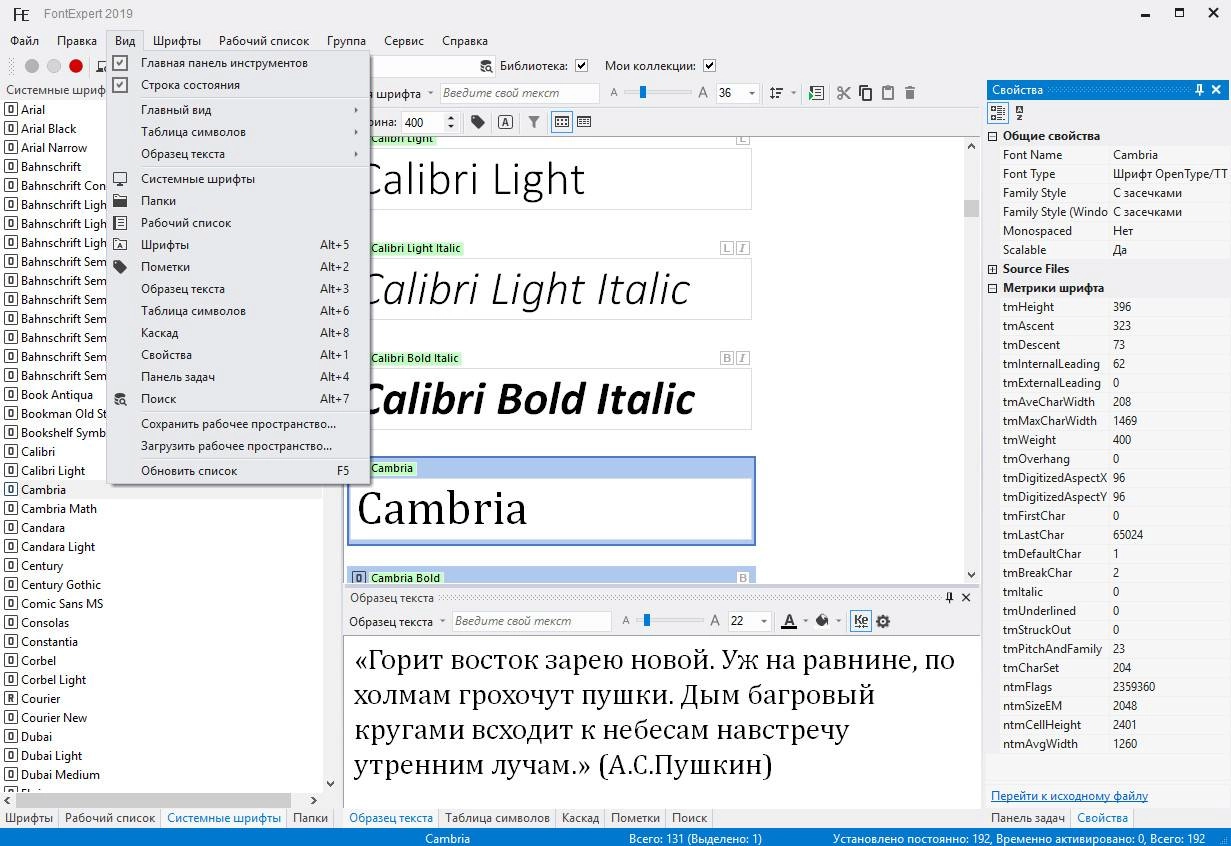This screenshot has height=846, width=1231.
Task: Switch to the Таблица символов bottom tab
Action: (x=497, y=818)
